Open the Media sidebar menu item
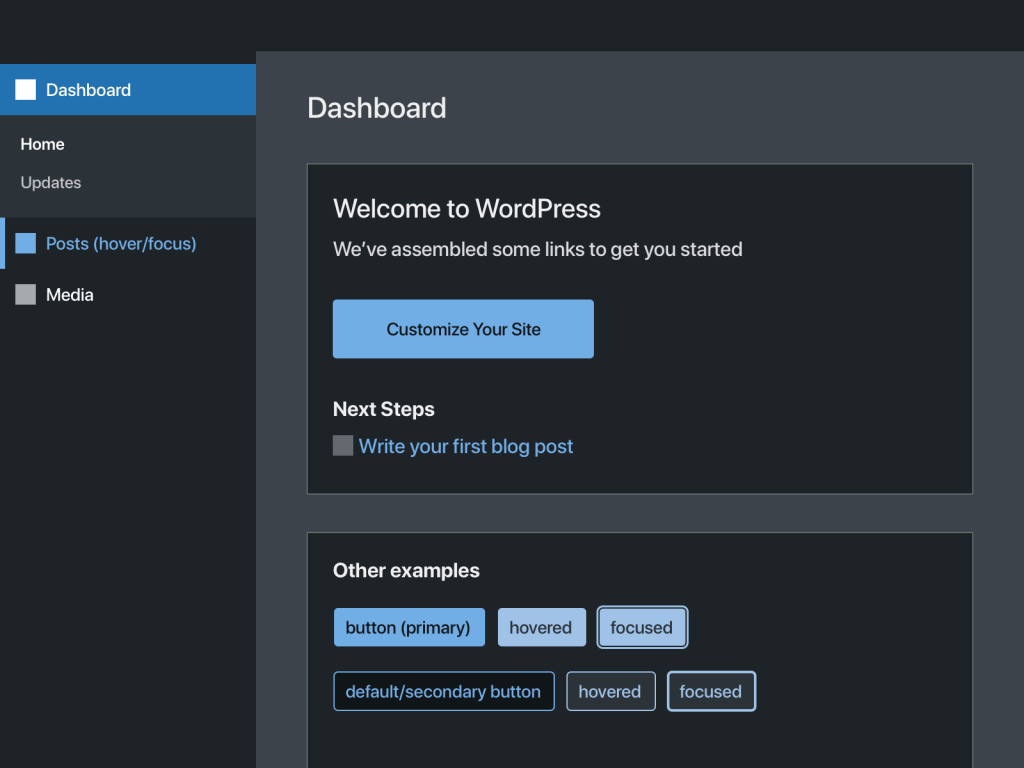1024x768 pixels. pyautogui.click(x=128, y=295)
